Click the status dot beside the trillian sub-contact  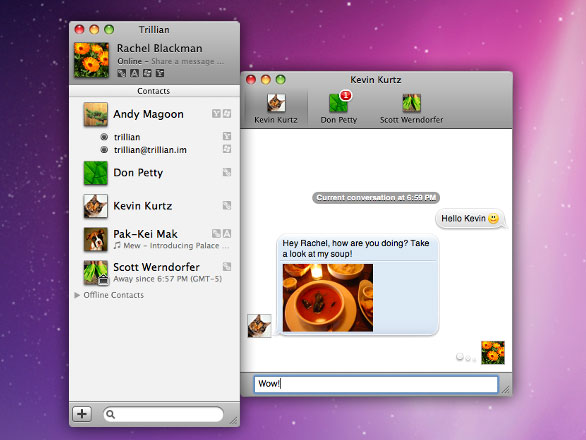(x=104, y=137)
